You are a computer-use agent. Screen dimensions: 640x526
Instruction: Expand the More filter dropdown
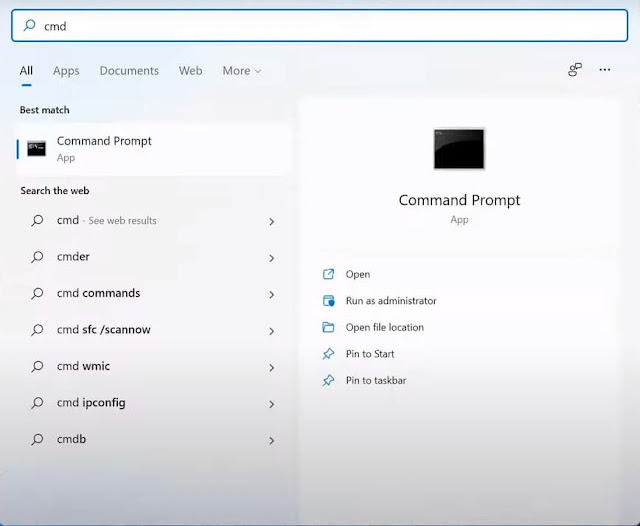click(x=242, y=71)
